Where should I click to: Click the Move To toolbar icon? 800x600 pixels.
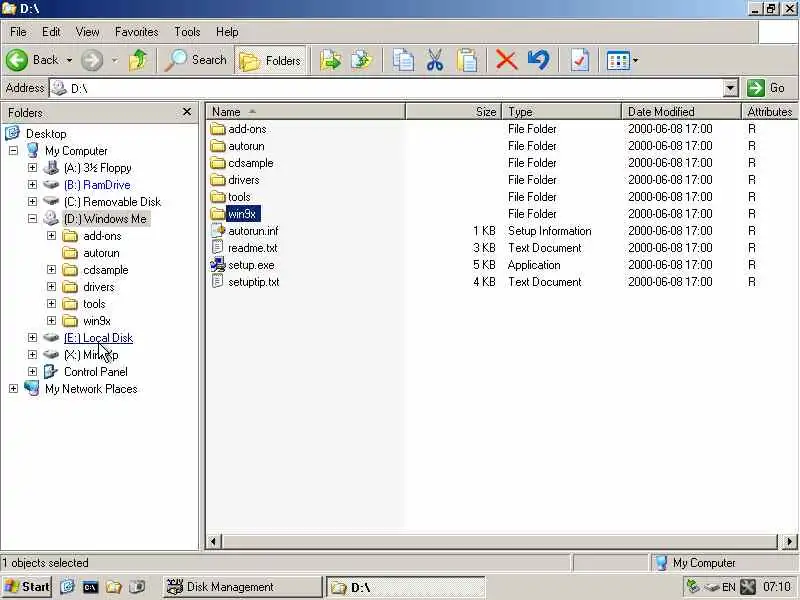pyautogui.click(x=331, y=60)
